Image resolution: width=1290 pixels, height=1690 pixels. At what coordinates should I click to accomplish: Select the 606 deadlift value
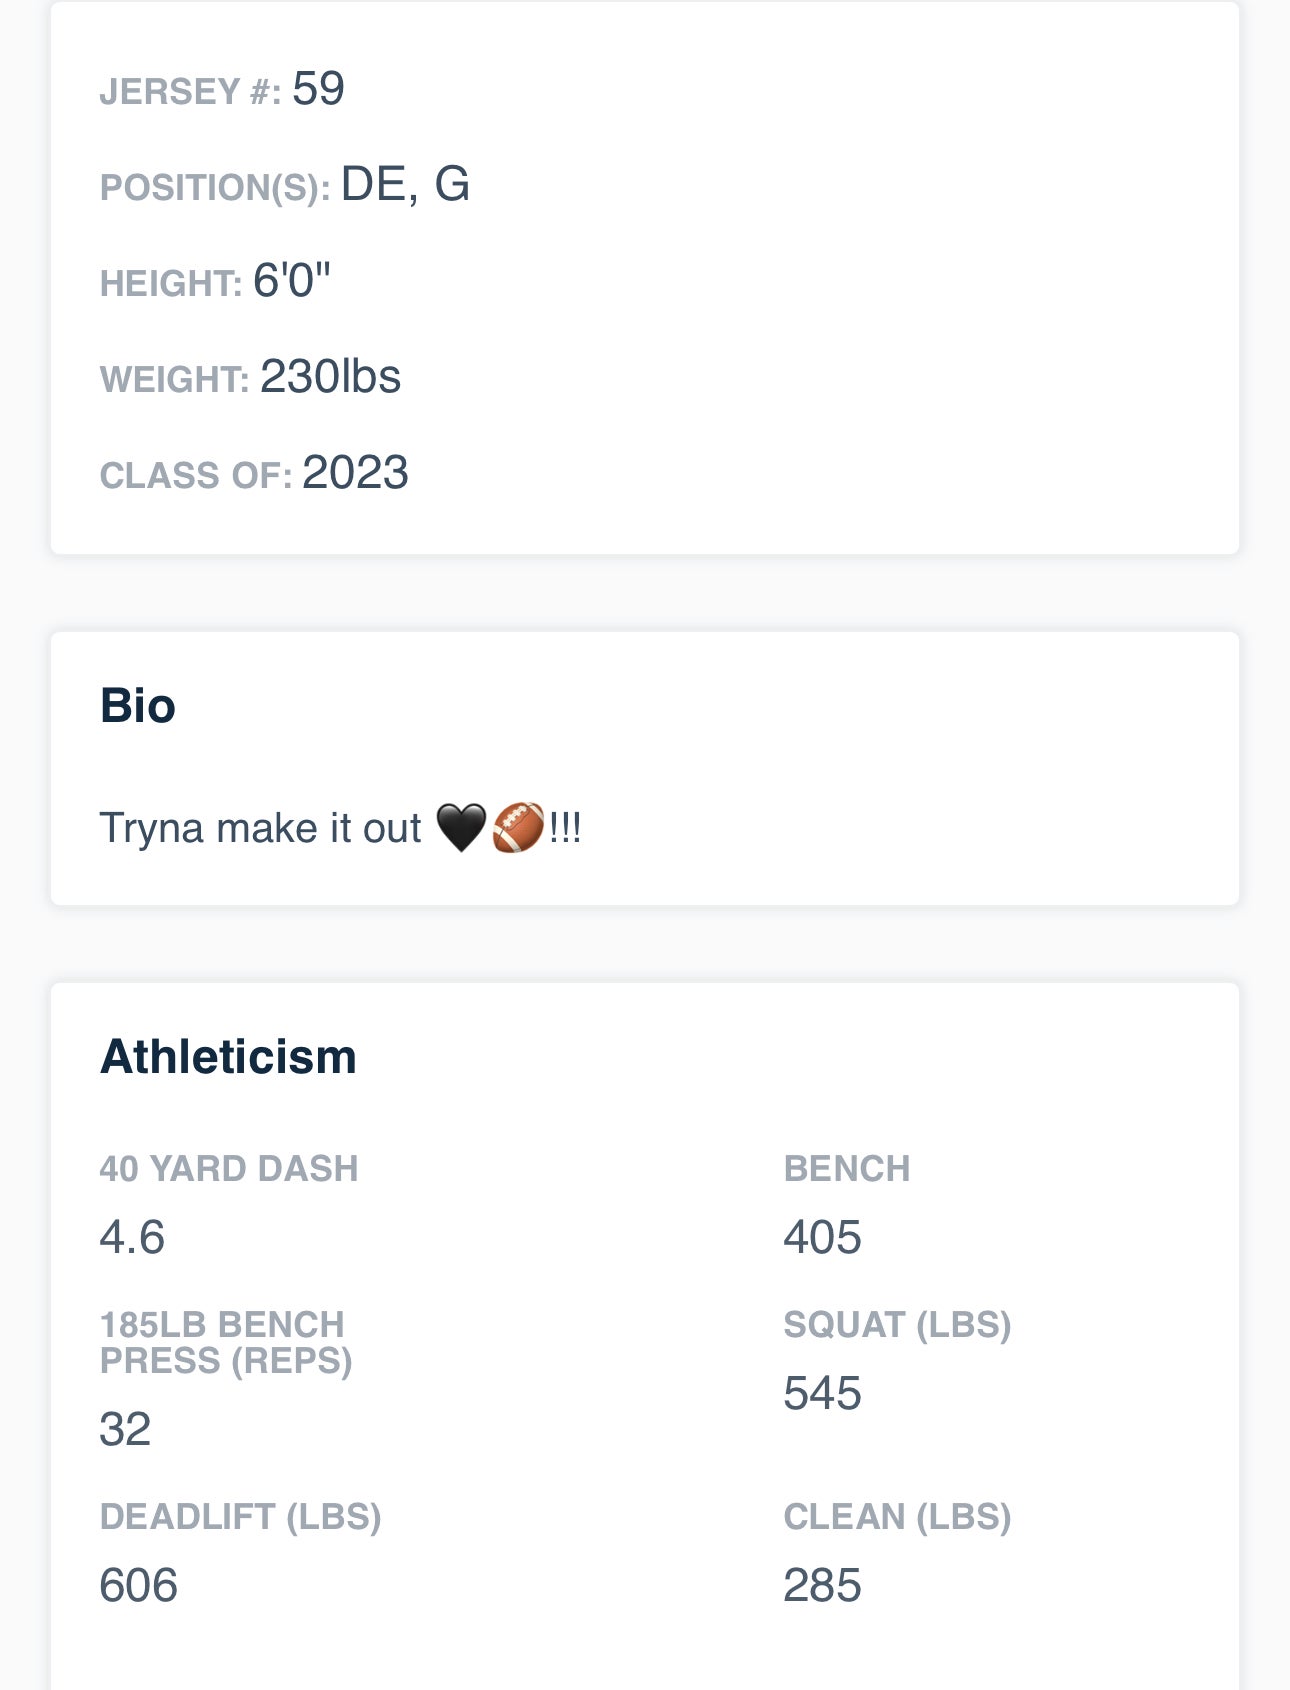[x=138, y=1585]
